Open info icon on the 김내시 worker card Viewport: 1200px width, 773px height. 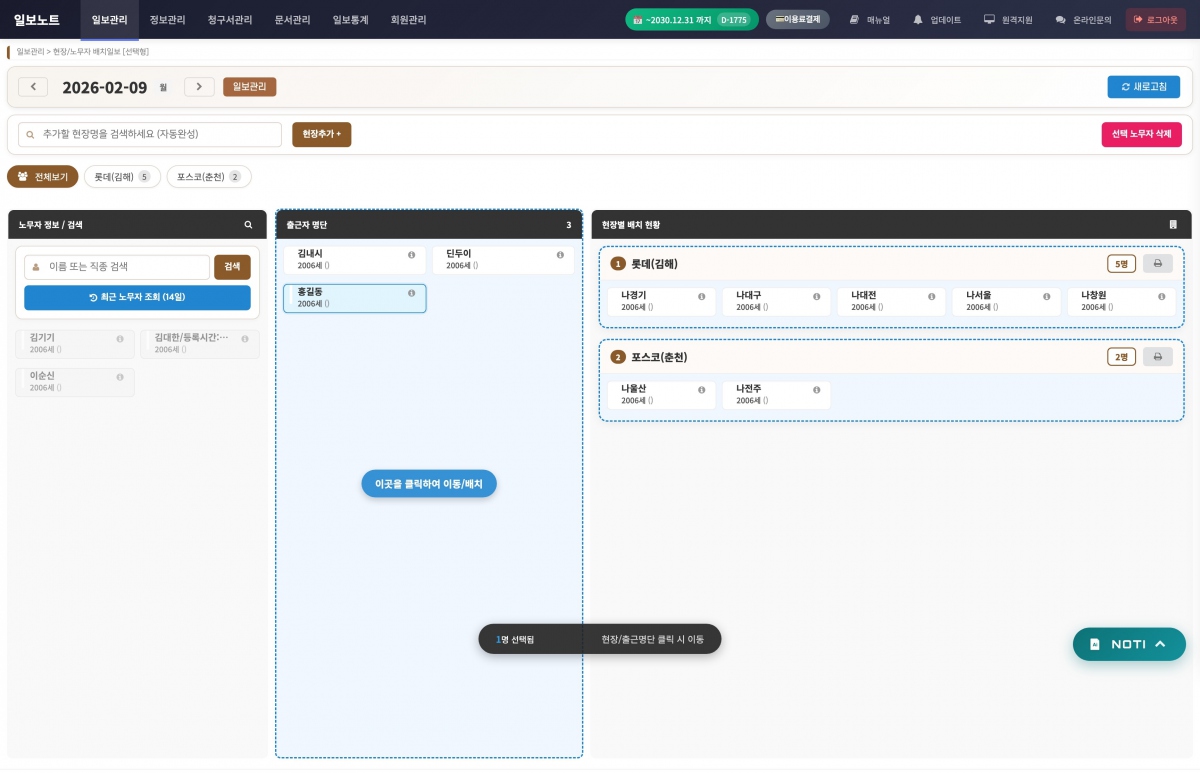point(411,255)
